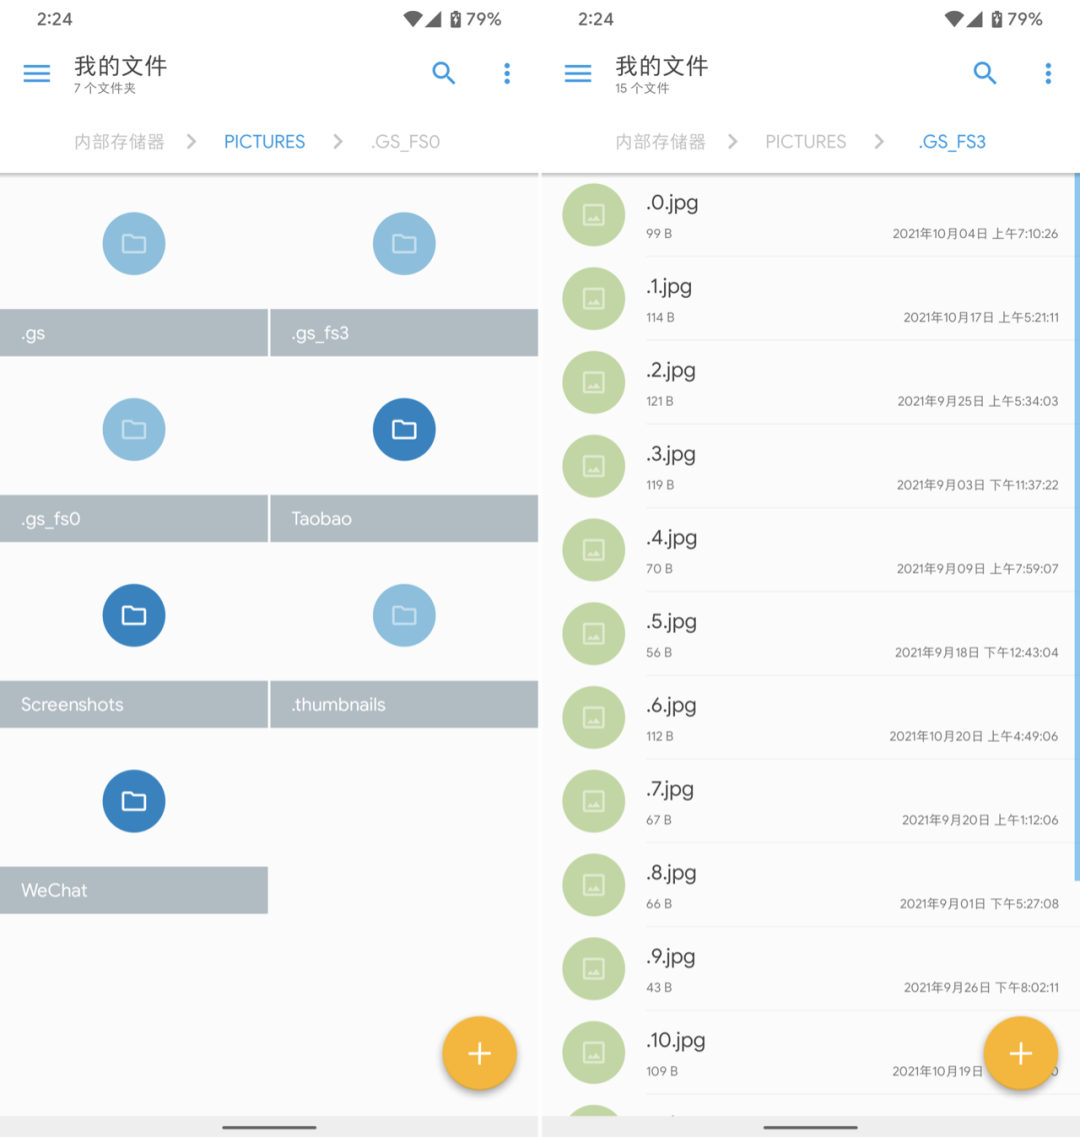Go to 内部存储器 breadcrumb in left pane
This screenshot has height=1137, width=1080.
click(119, 142)
